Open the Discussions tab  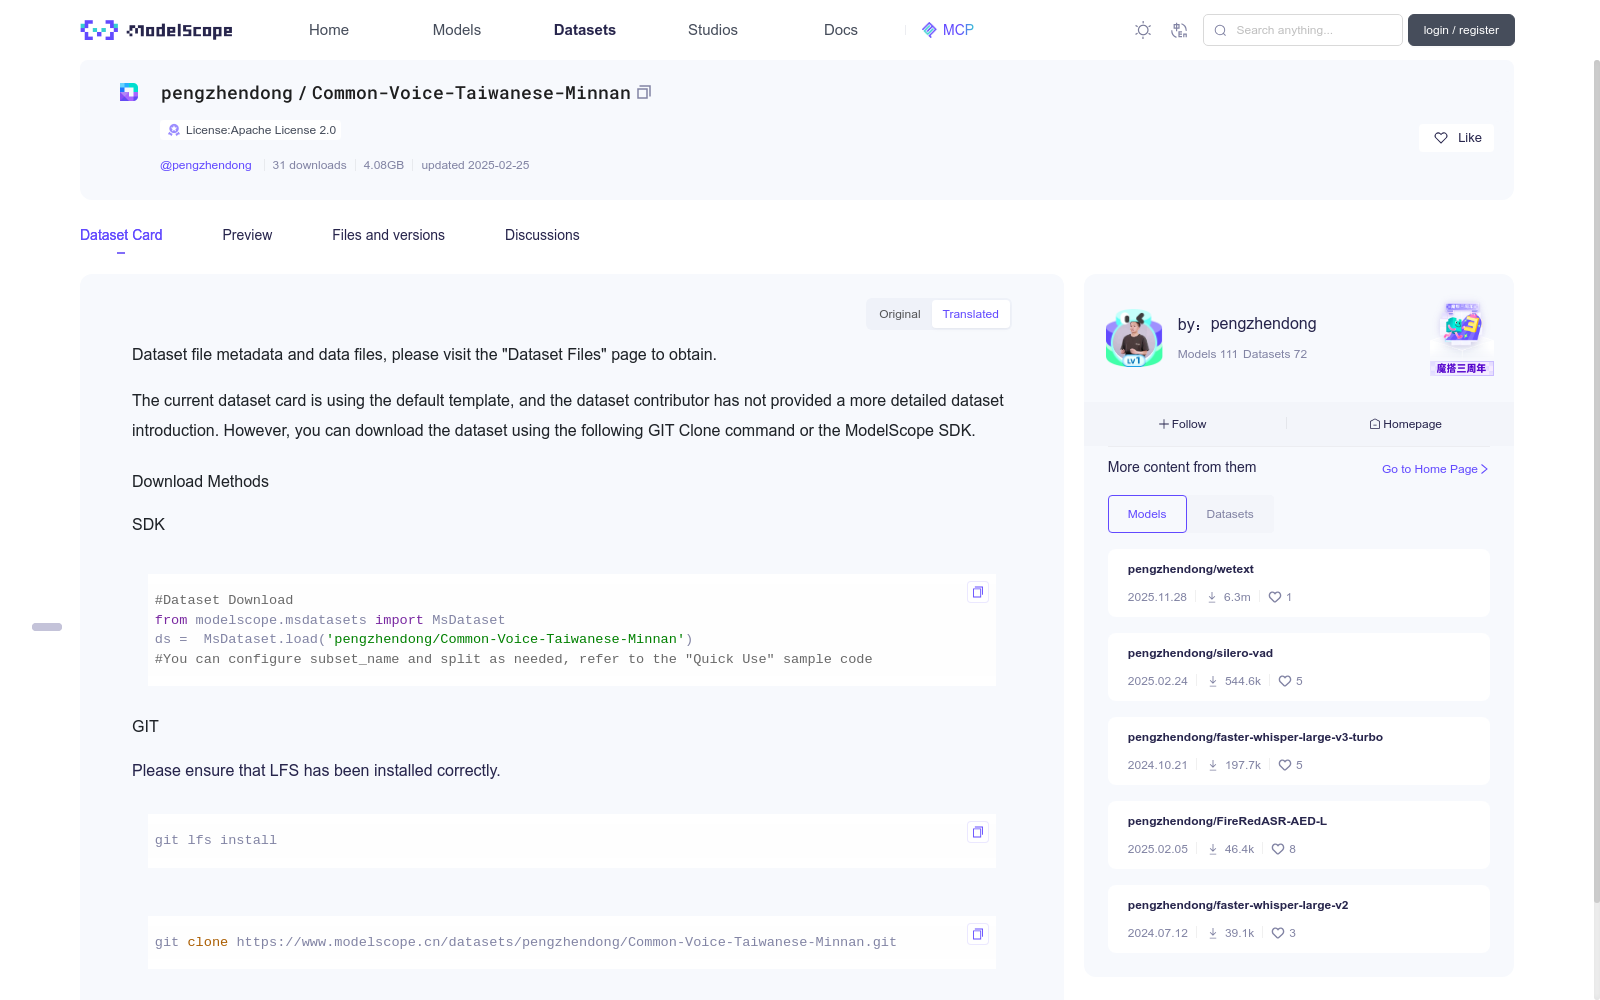point(542,235)
